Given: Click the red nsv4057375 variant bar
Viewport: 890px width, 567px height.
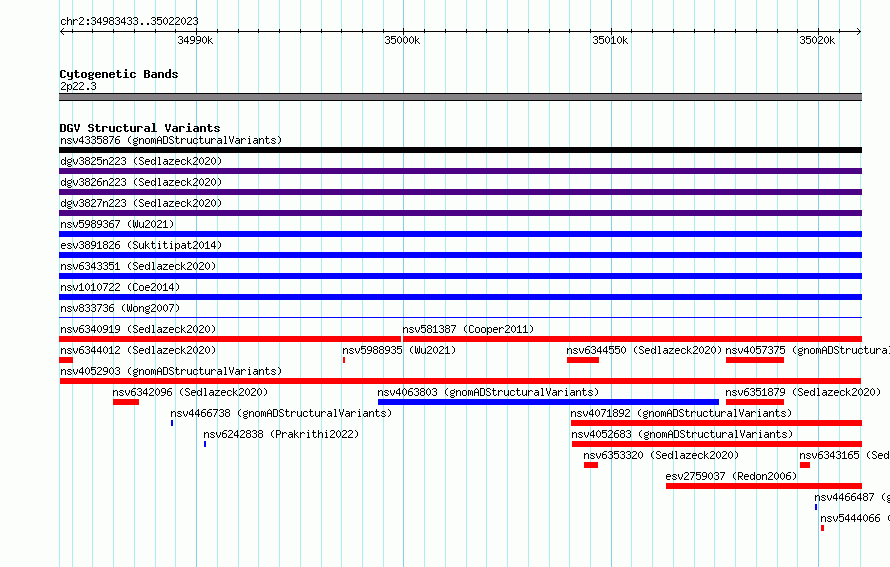Looking at the screenshot, I should click(755, 360).
